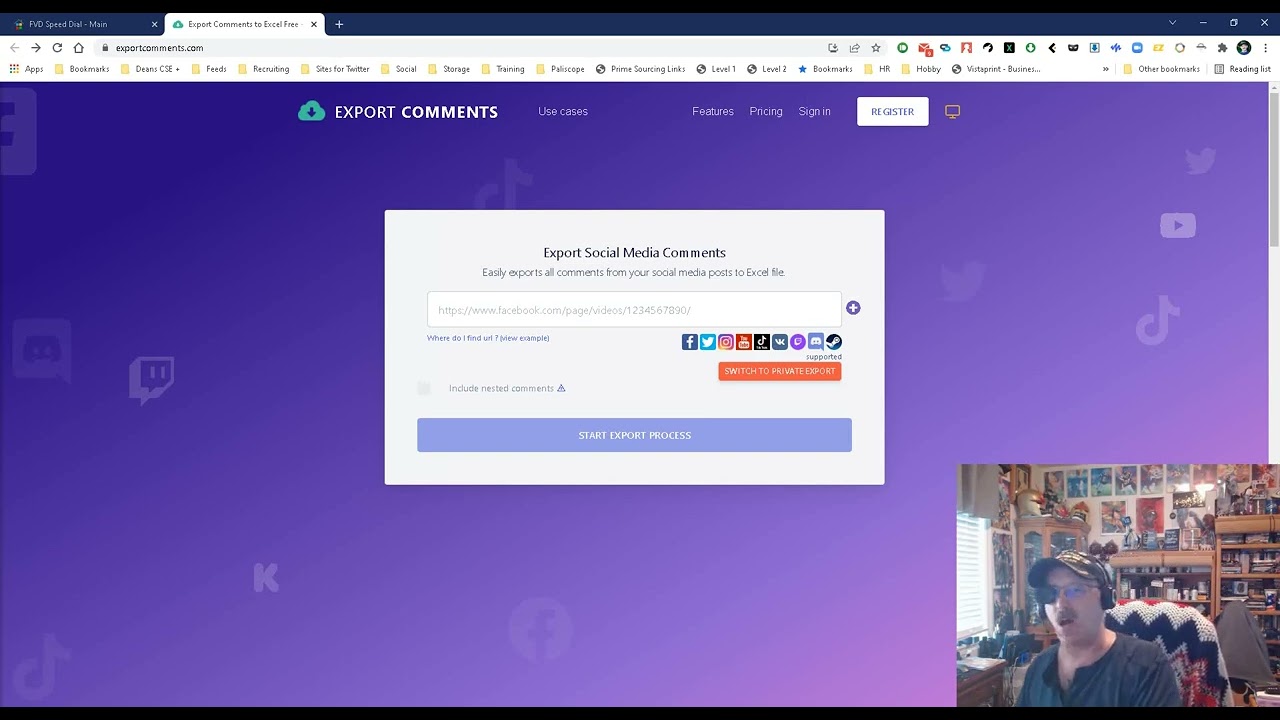Viewport: 1280px width, 720px height.
Task: Click the Twitter supported platform icon
Action: (708, 342)
